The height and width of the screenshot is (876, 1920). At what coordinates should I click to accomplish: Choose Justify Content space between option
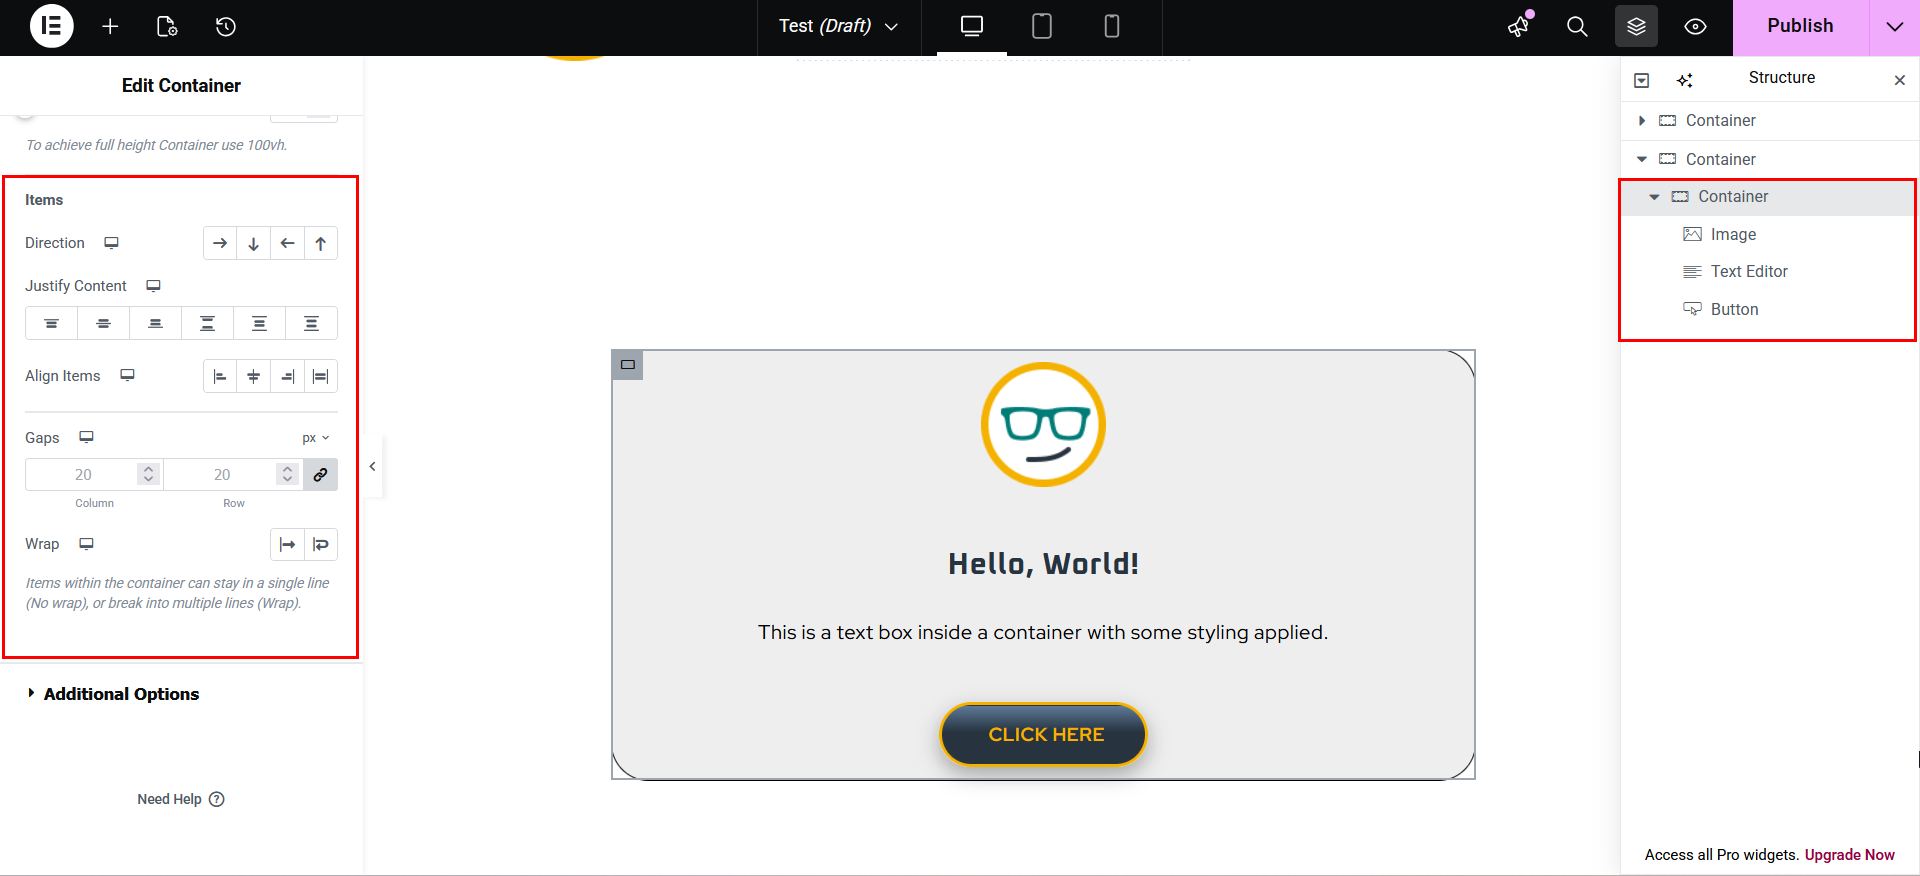coord(207,323)
